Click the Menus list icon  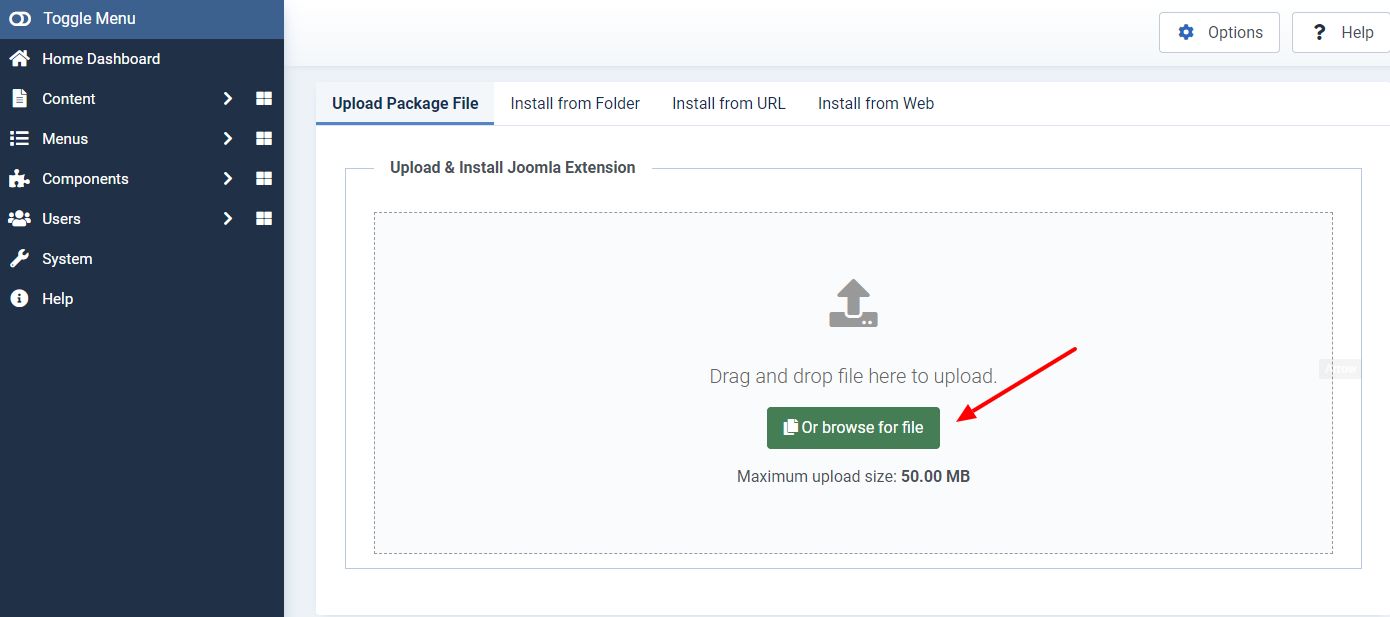[x=19, y=139]
